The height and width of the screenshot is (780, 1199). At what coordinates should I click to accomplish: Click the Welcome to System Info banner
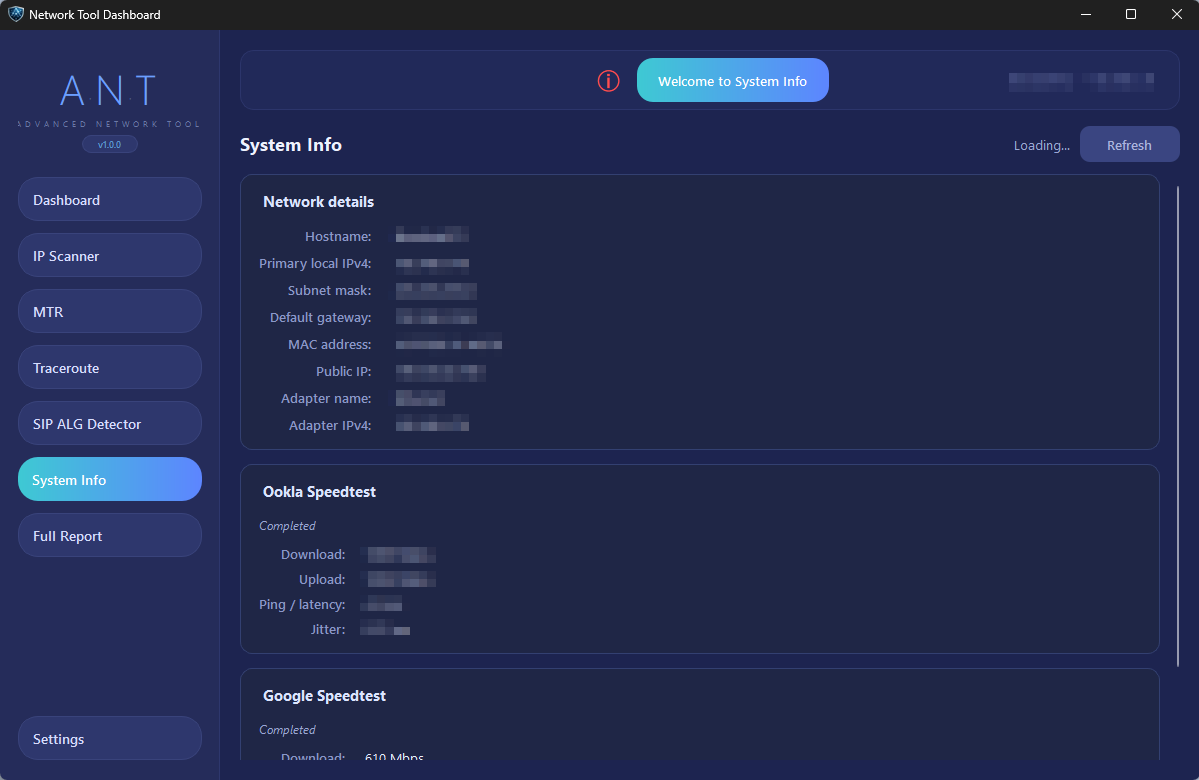(x=733, y=81)
